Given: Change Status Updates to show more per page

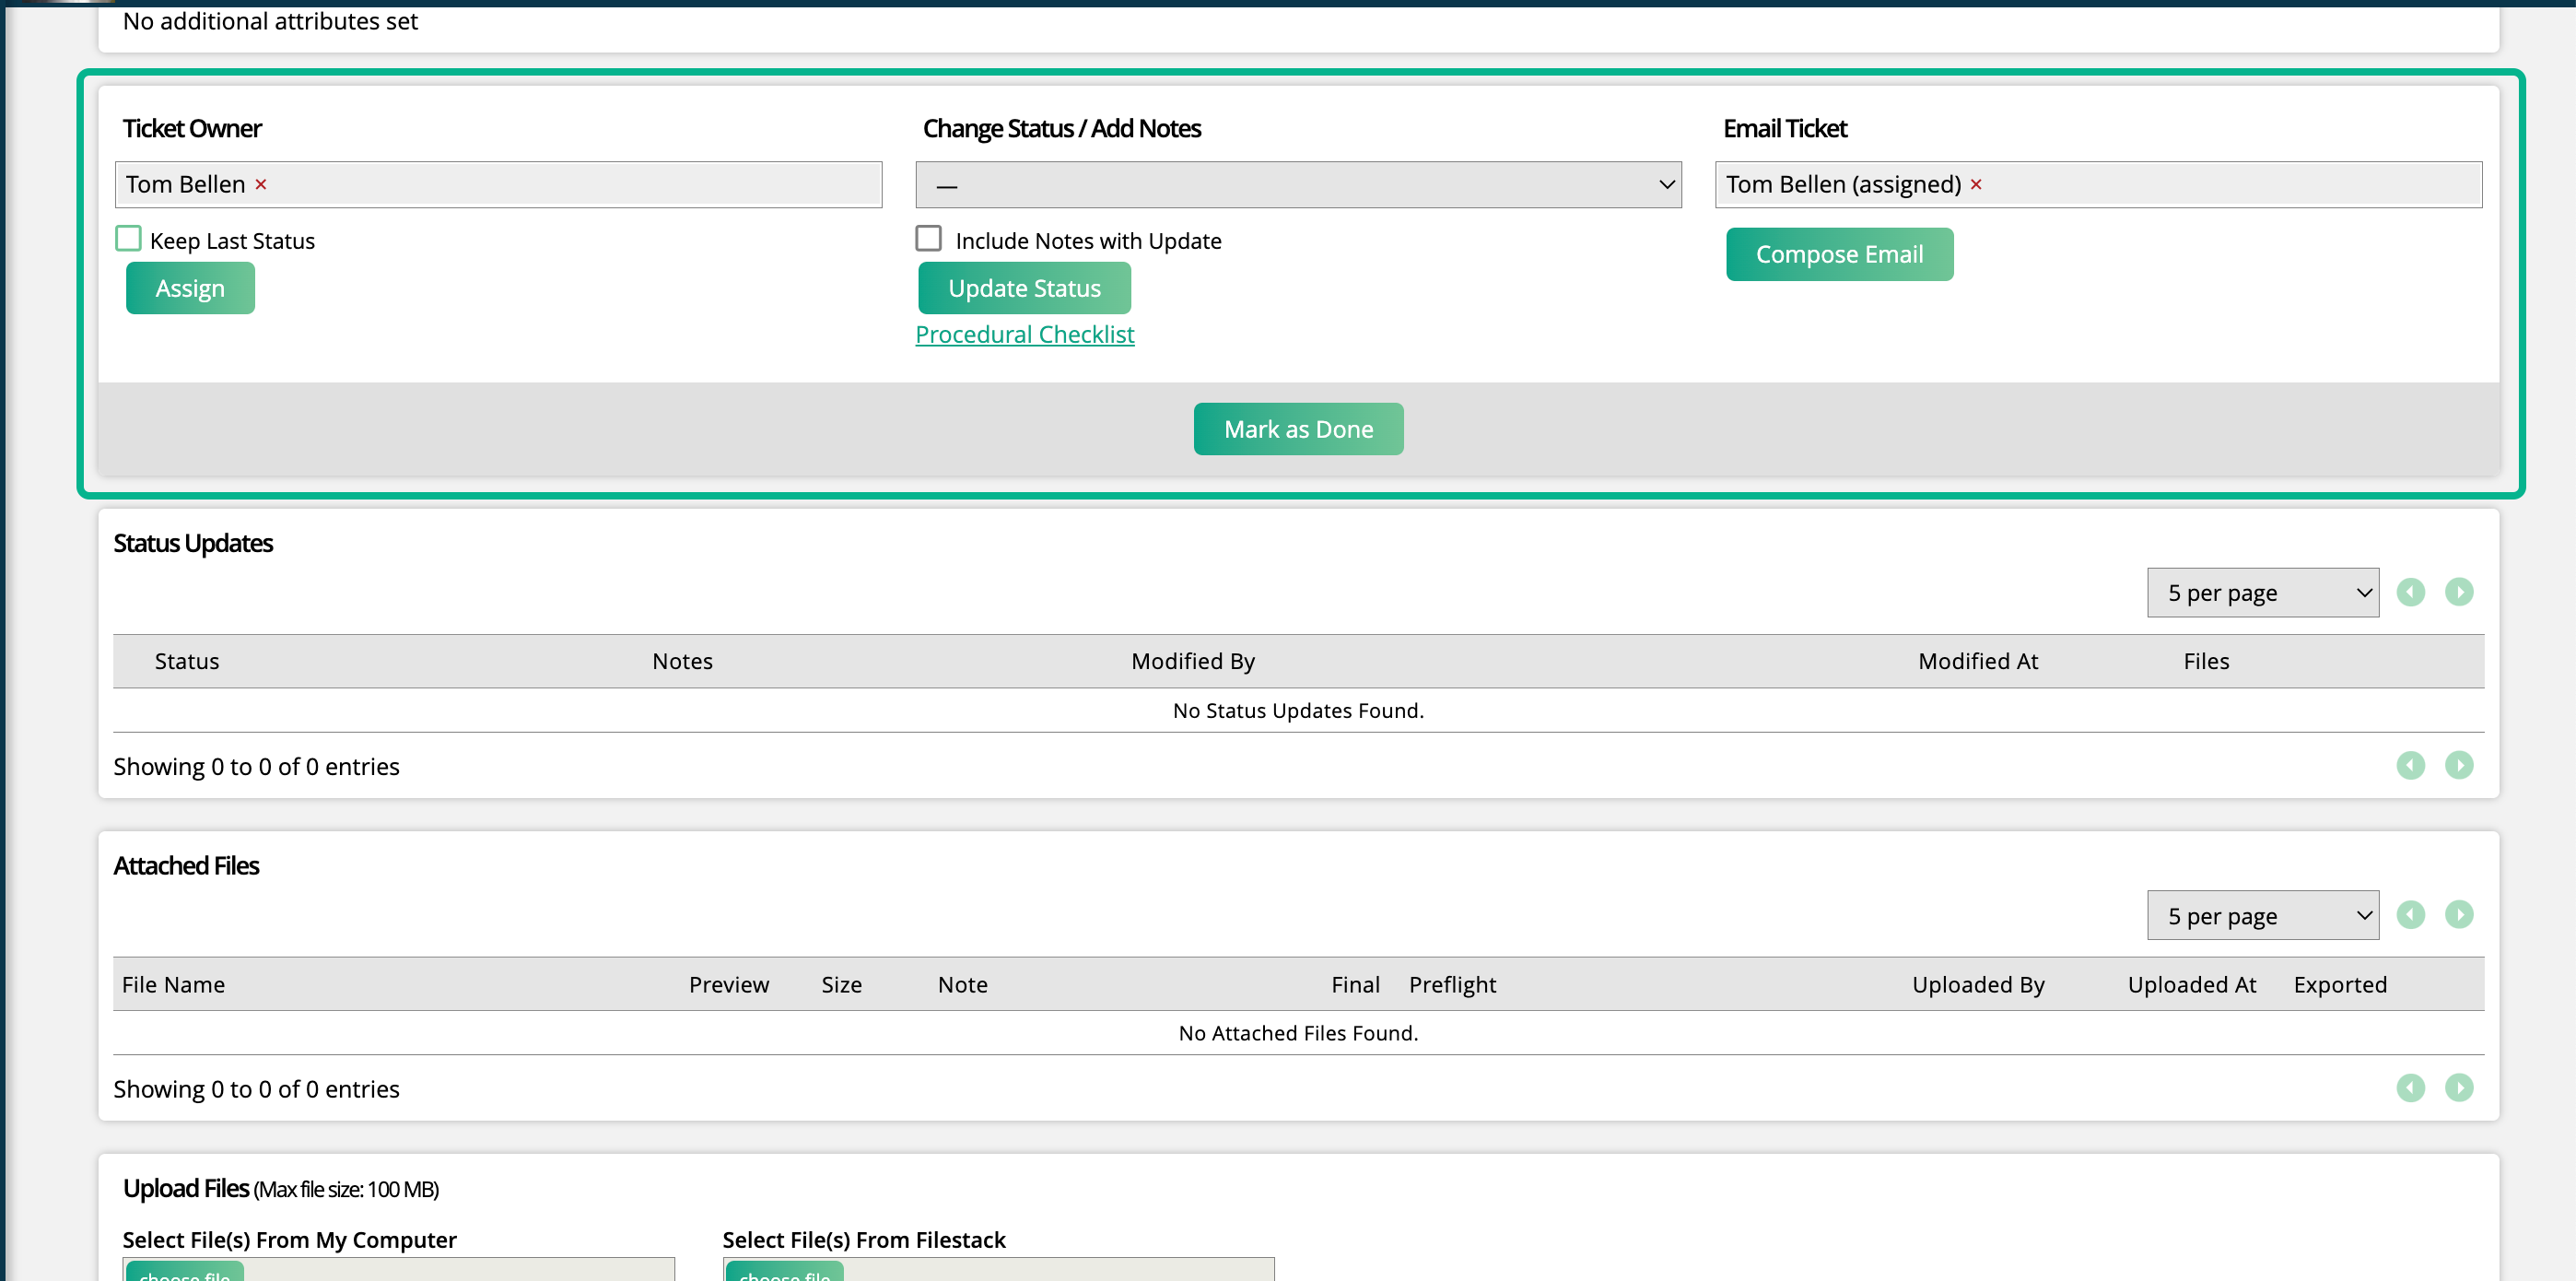Looking at the screenshot, I should 2262,592.
